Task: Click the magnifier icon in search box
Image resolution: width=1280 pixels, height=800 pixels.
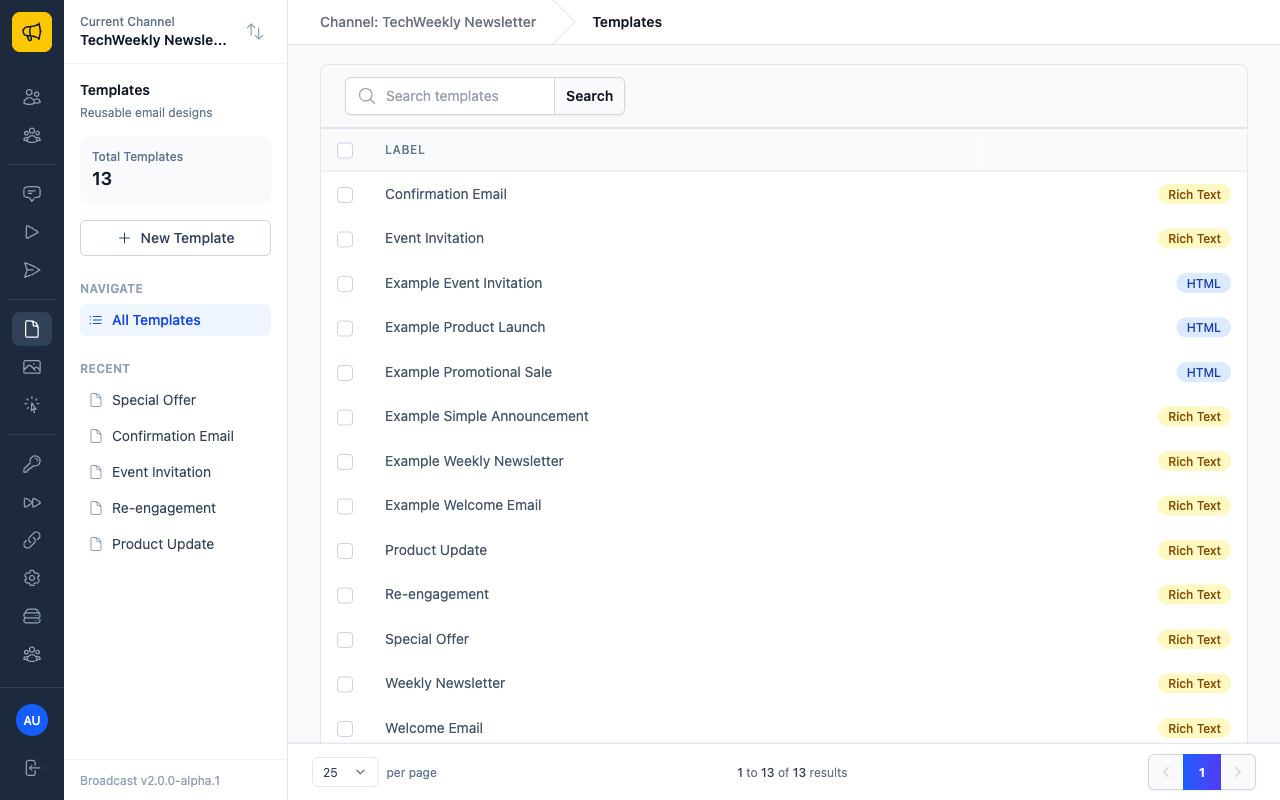Action: (x=367, y=96)
